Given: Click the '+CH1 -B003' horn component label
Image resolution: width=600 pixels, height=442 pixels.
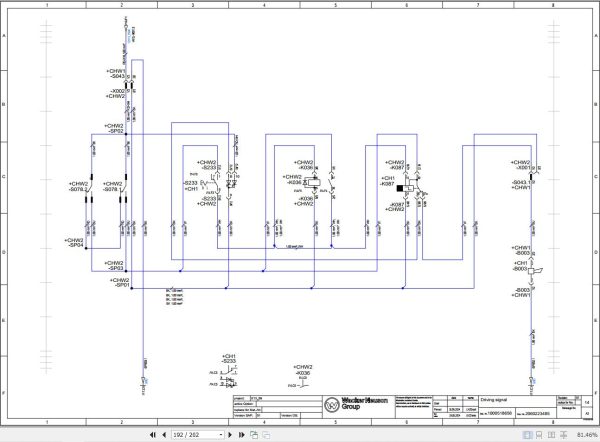Looking at the screenshot, I should [520, 266].
